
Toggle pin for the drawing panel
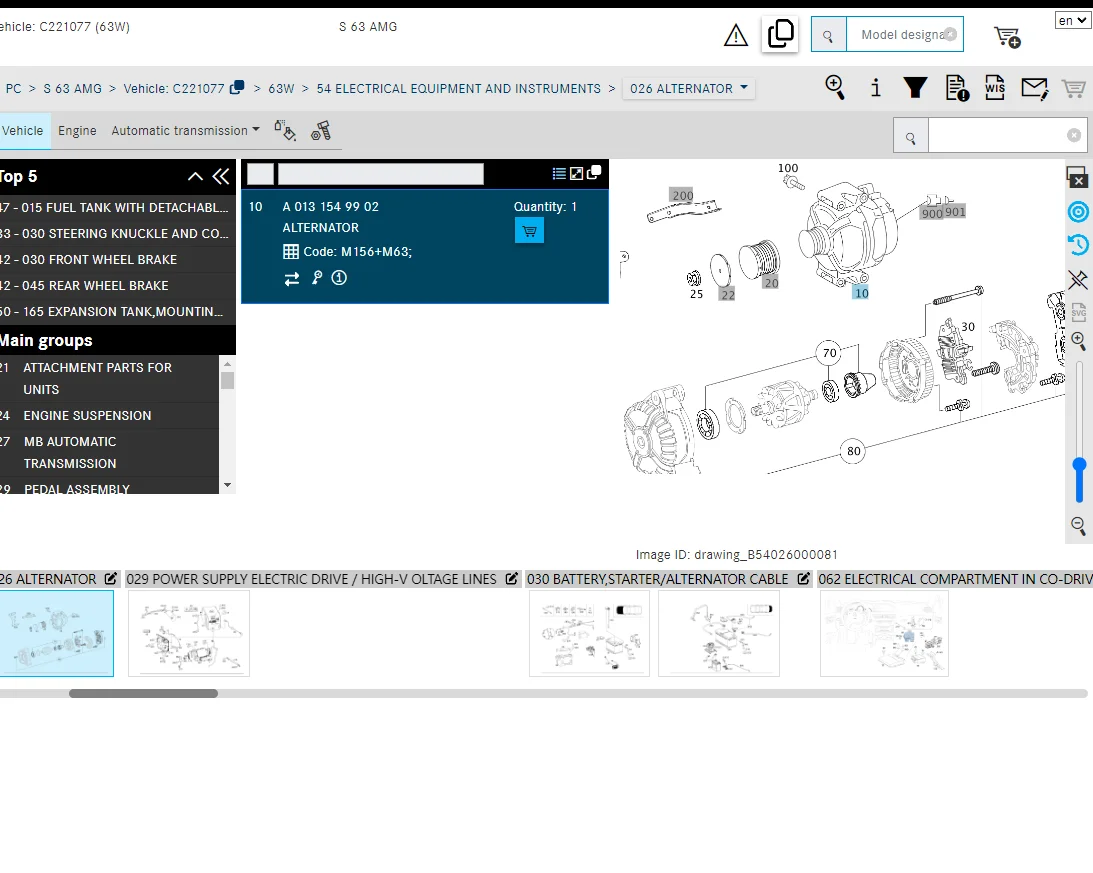click(1078, 280)
